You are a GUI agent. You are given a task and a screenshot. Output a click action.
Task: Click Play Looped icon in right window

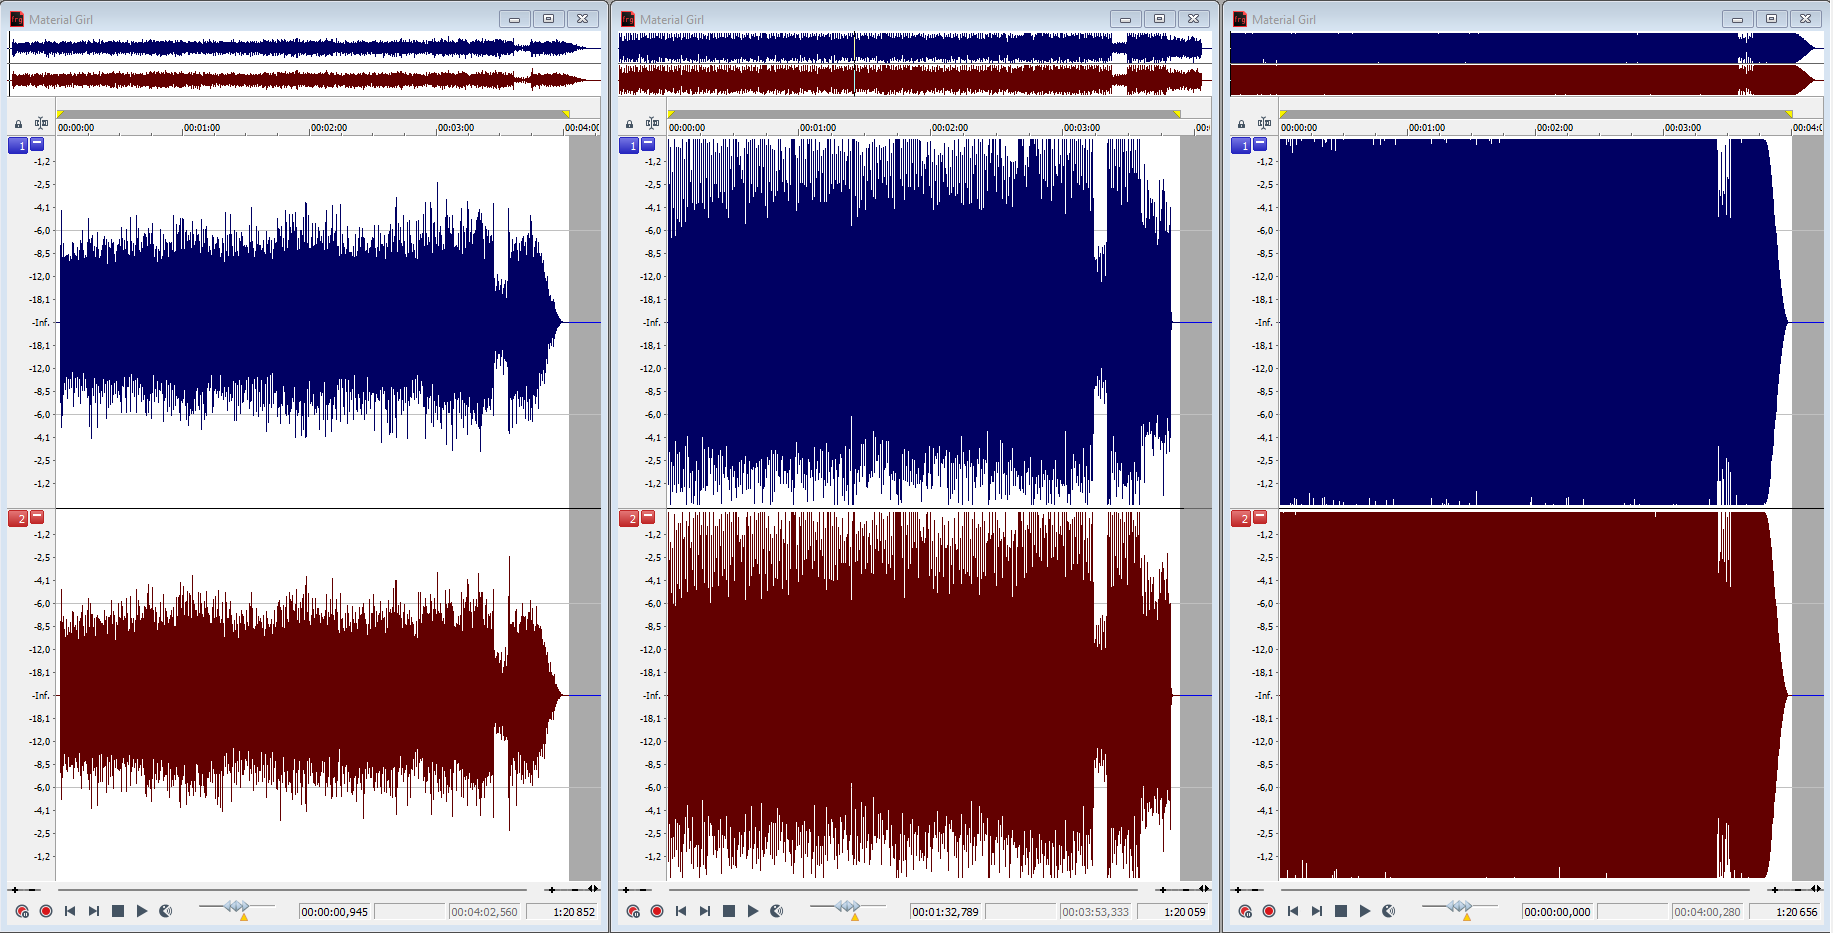(x=1389, y=911)
